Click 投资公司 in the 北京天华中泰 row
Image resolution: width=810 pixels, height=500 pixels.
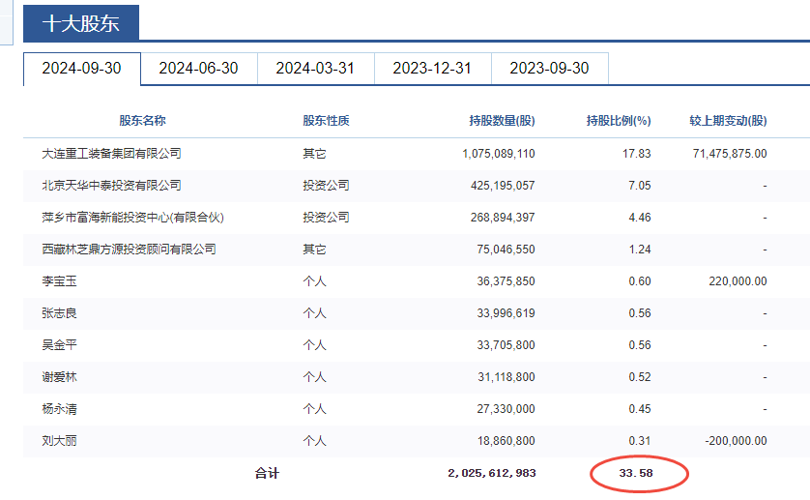coord(326,185)
